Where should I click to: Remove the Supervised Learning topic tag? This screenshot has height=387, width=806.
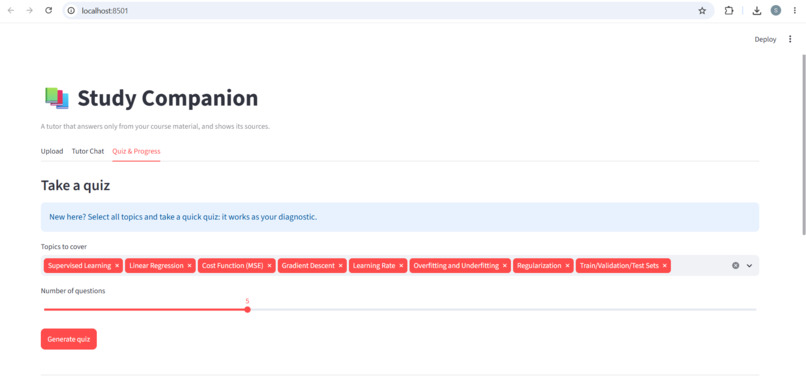point(117,266)
